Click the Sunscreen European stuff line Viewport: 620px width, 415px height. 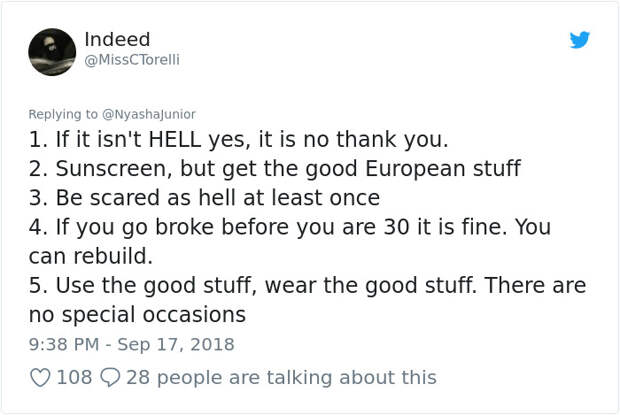click(275, 169)
